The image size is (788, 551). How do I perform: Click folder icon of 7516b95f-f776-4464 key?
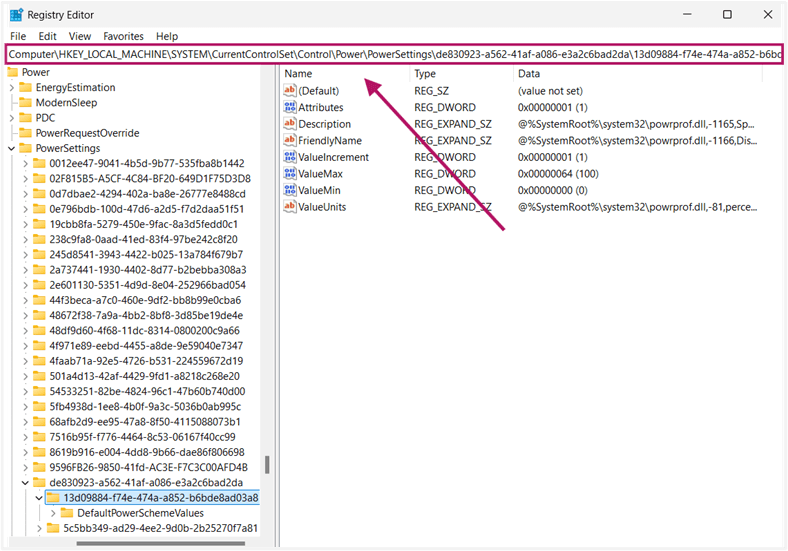coord(39,437)
